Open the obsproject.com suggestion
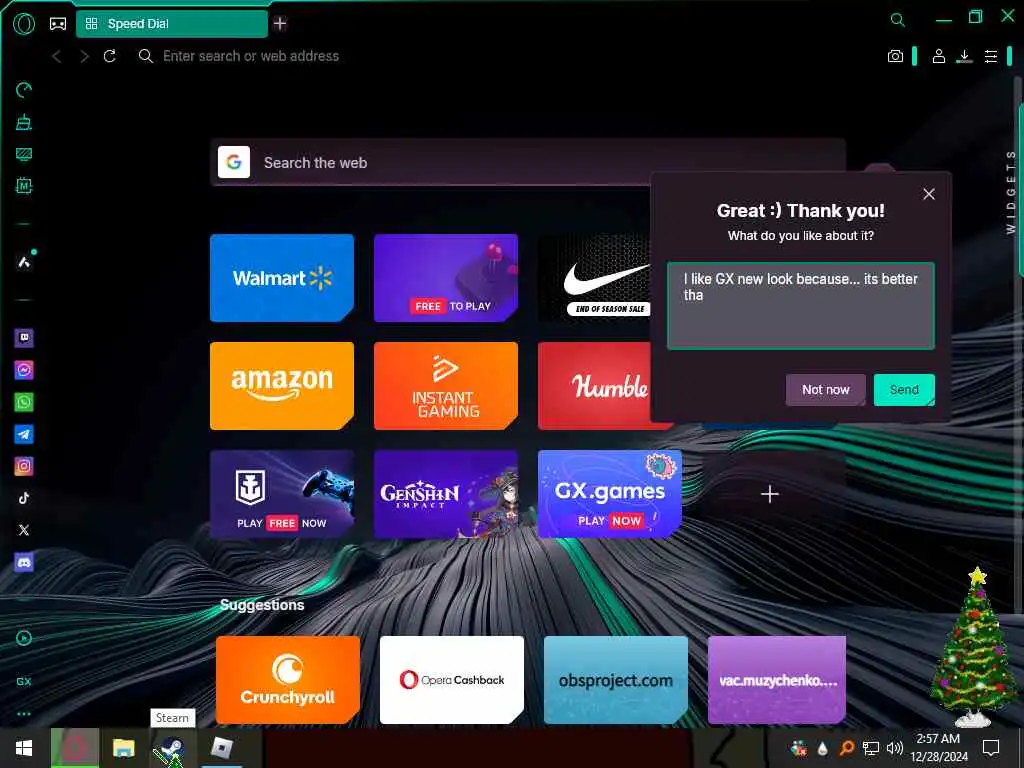The width and height of the screenshot is (1024, 768). click(616, 680)
